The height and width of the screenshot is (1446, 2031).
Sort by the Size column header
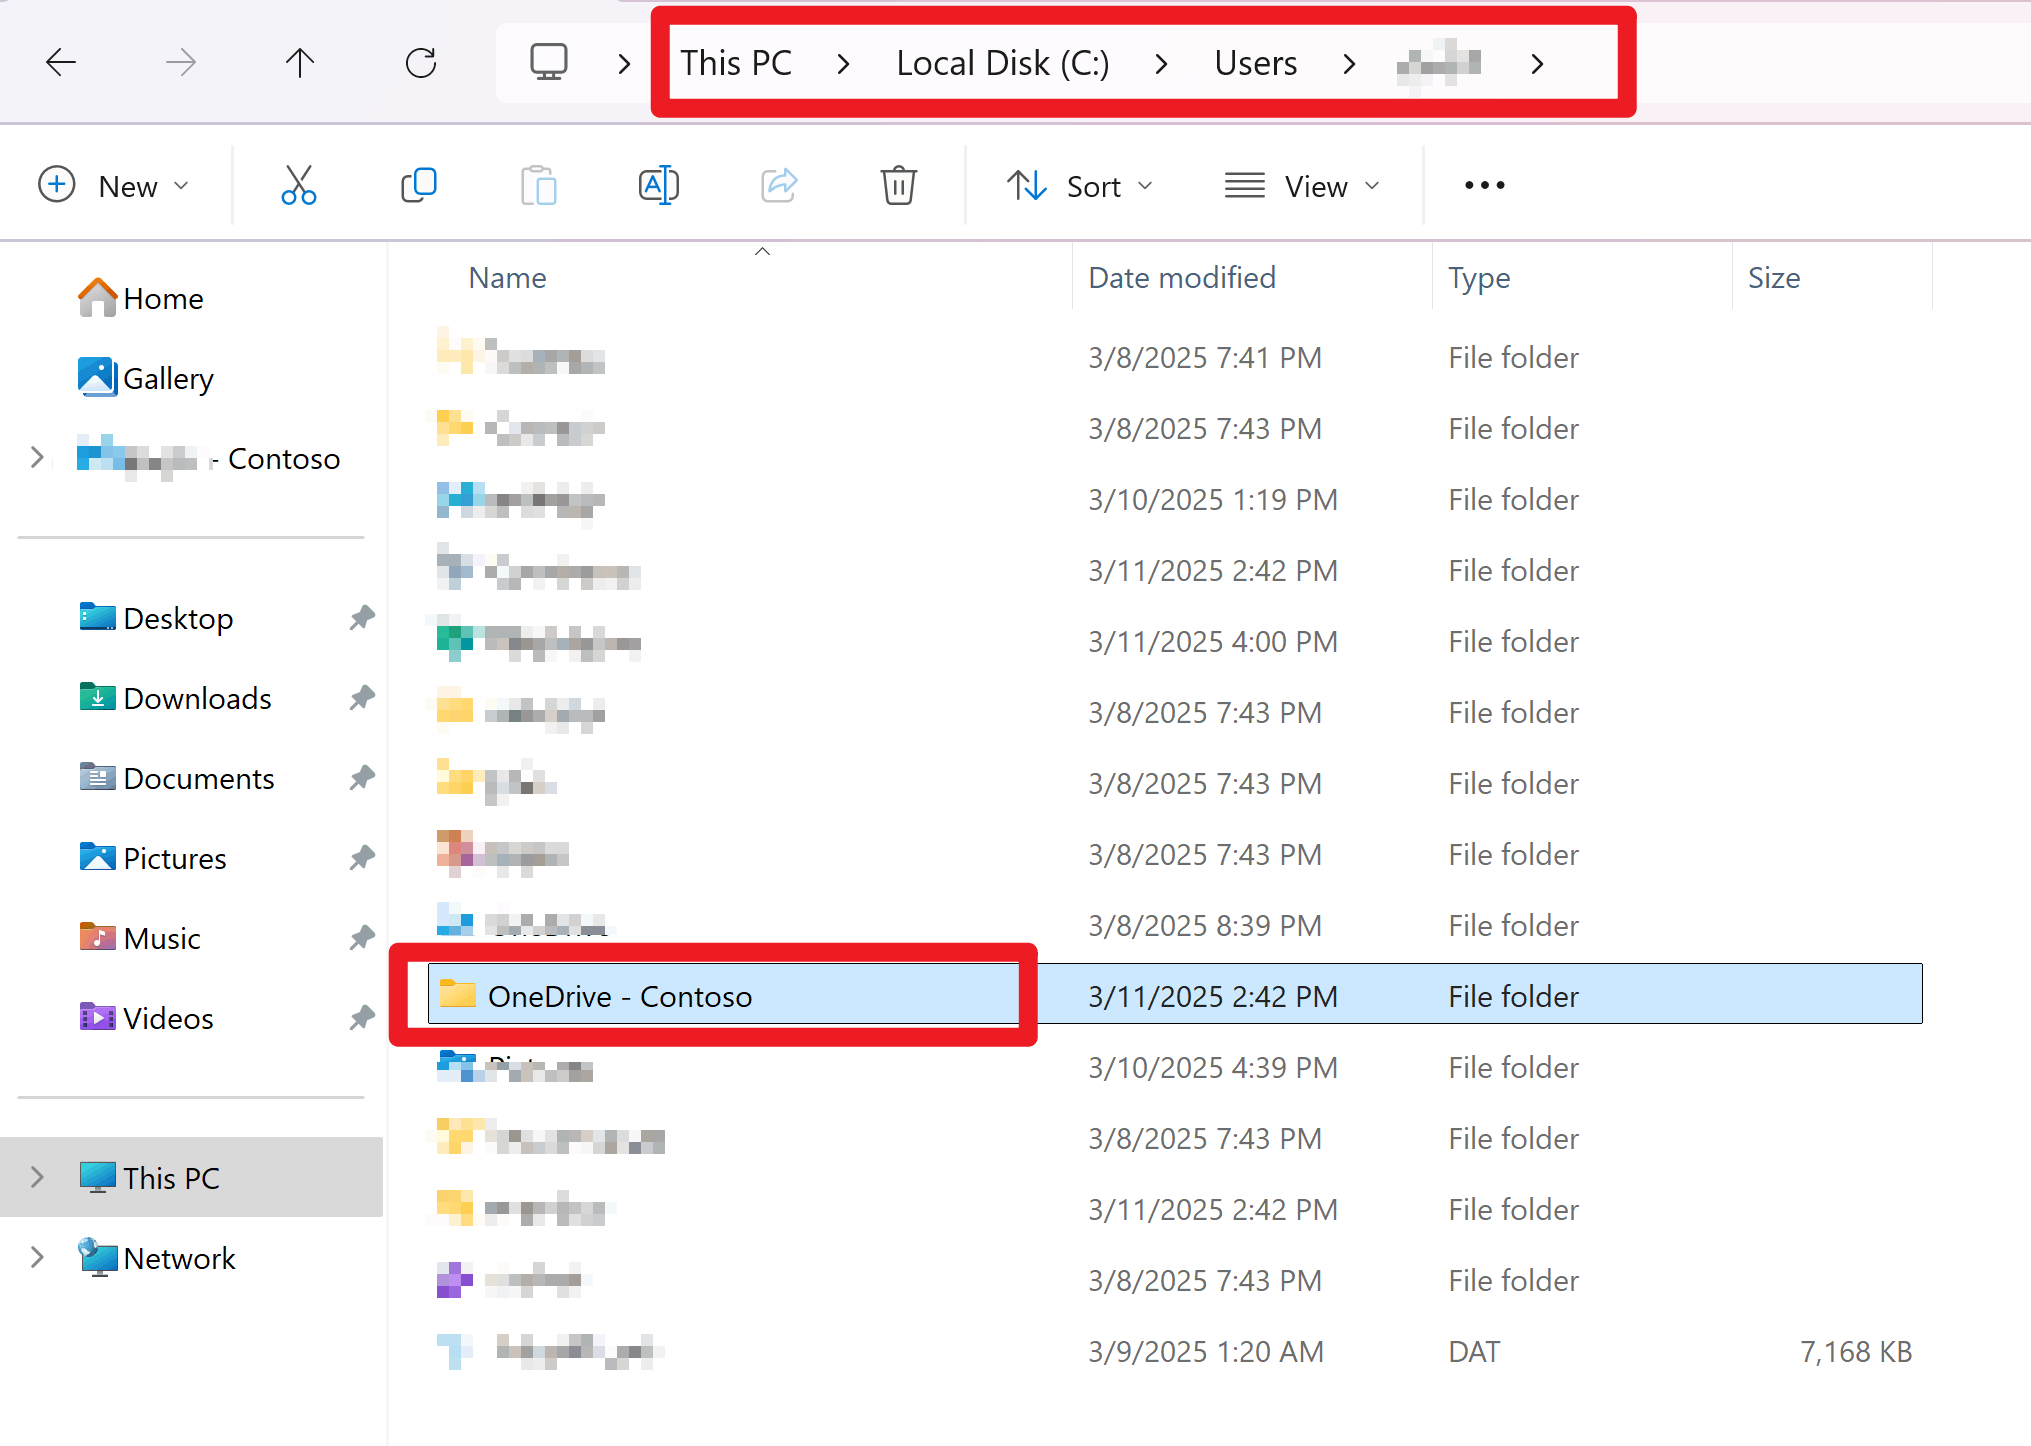pos(1774,277)
